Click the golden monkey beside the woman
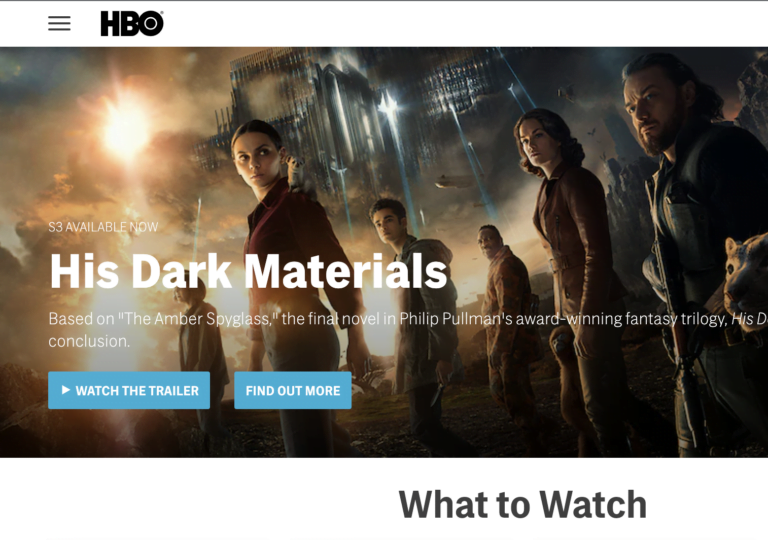Viewport: 768px width, 540px height. coord(563,372)
